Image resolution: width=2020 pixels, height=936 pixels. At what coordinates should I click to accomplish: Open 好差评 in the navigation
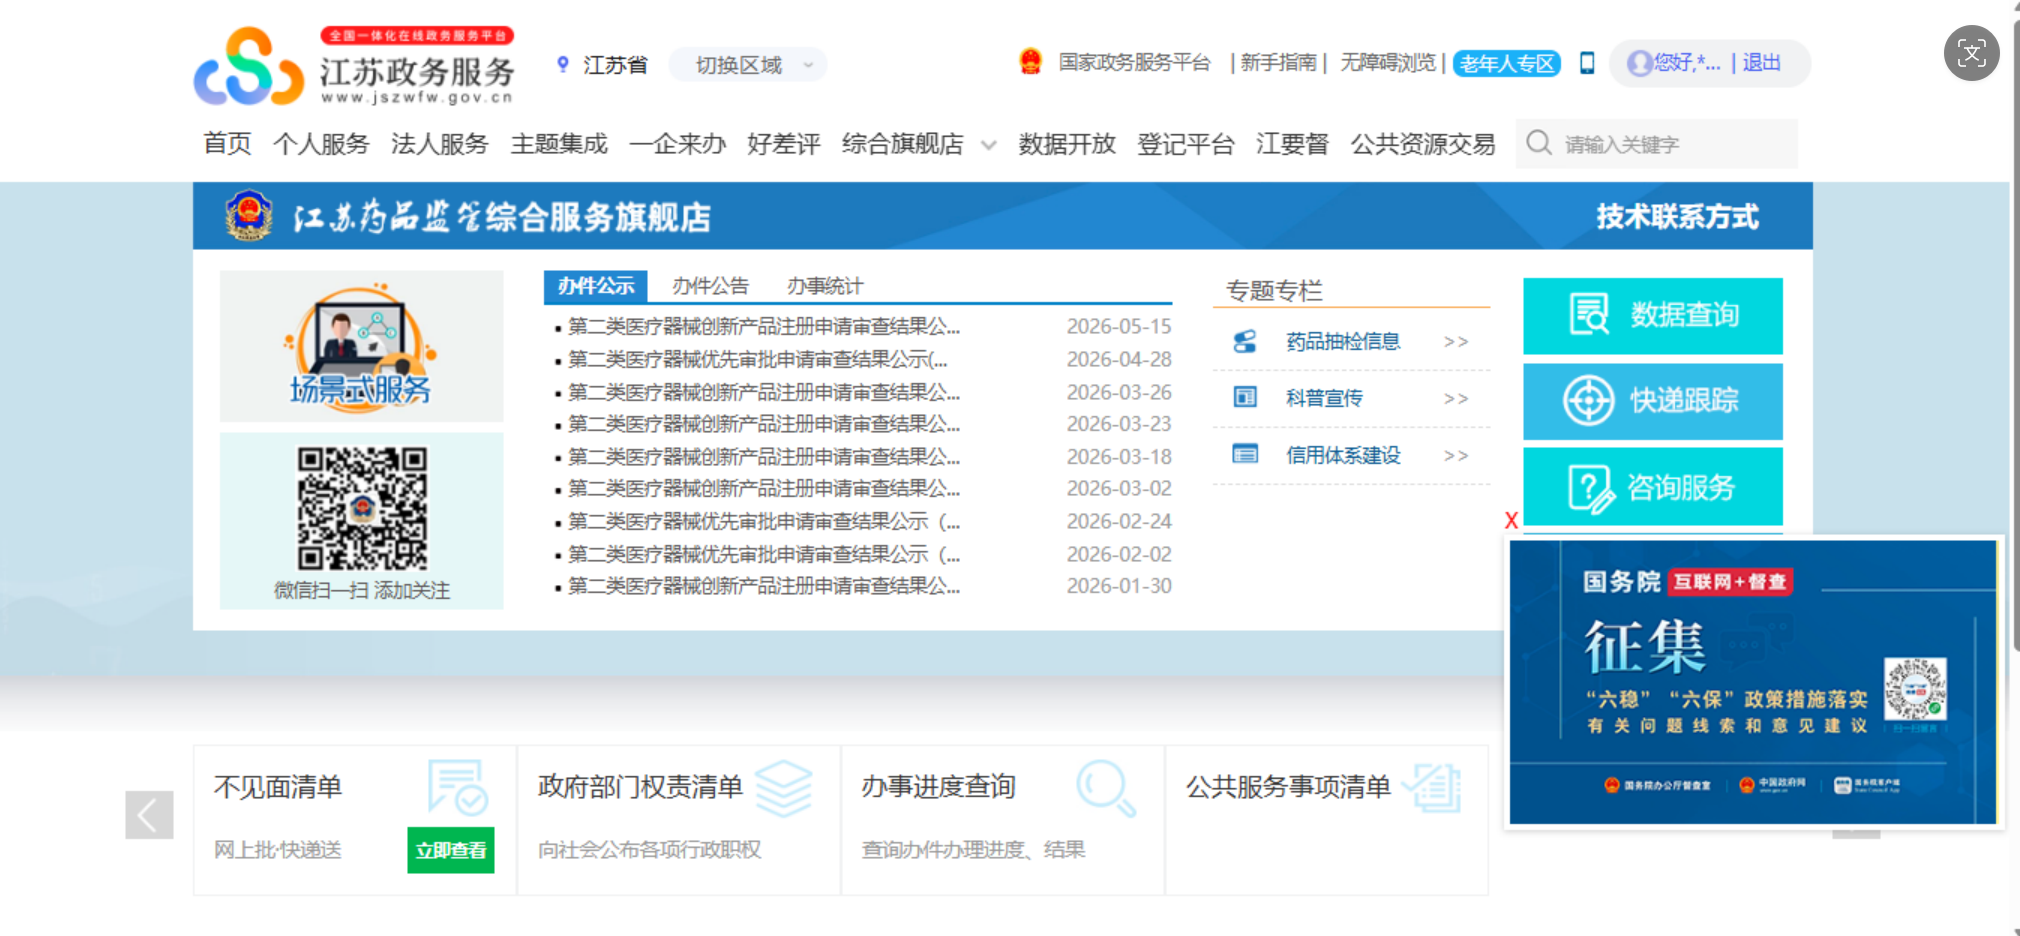coord(784,143)
